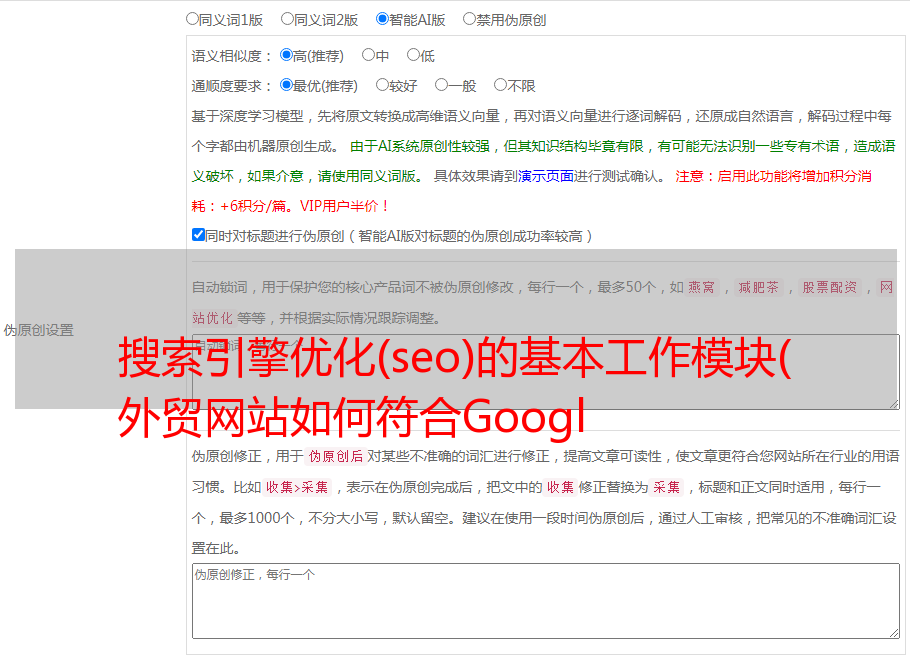This screenshot has width=911, height=658.
Task: Set 通顺度要求 to 不限
Action: coord(500,85)
